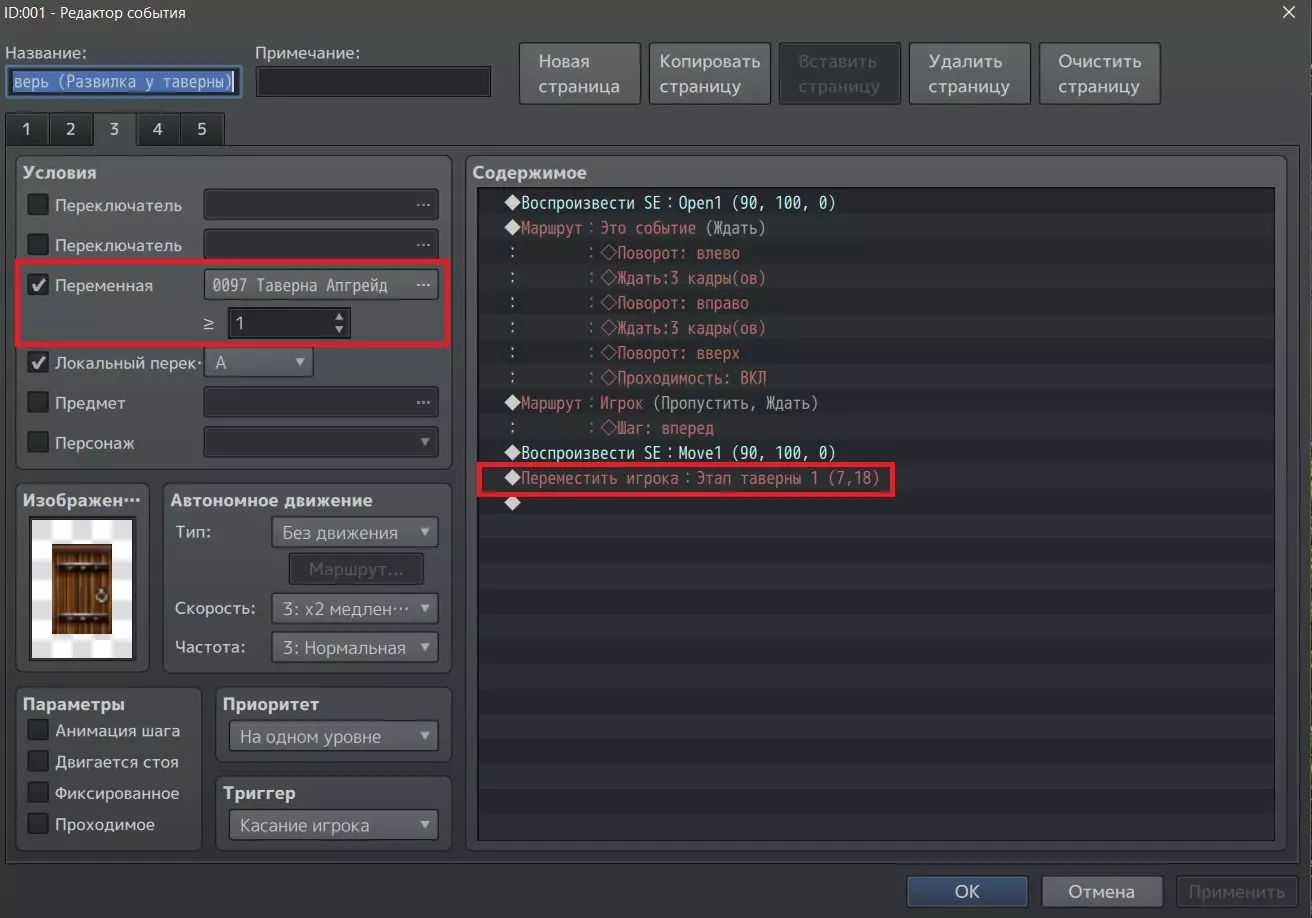
Task: Click the ellipsis of the Предмет field
Action: pyautogui.click(x=424, y=403)
